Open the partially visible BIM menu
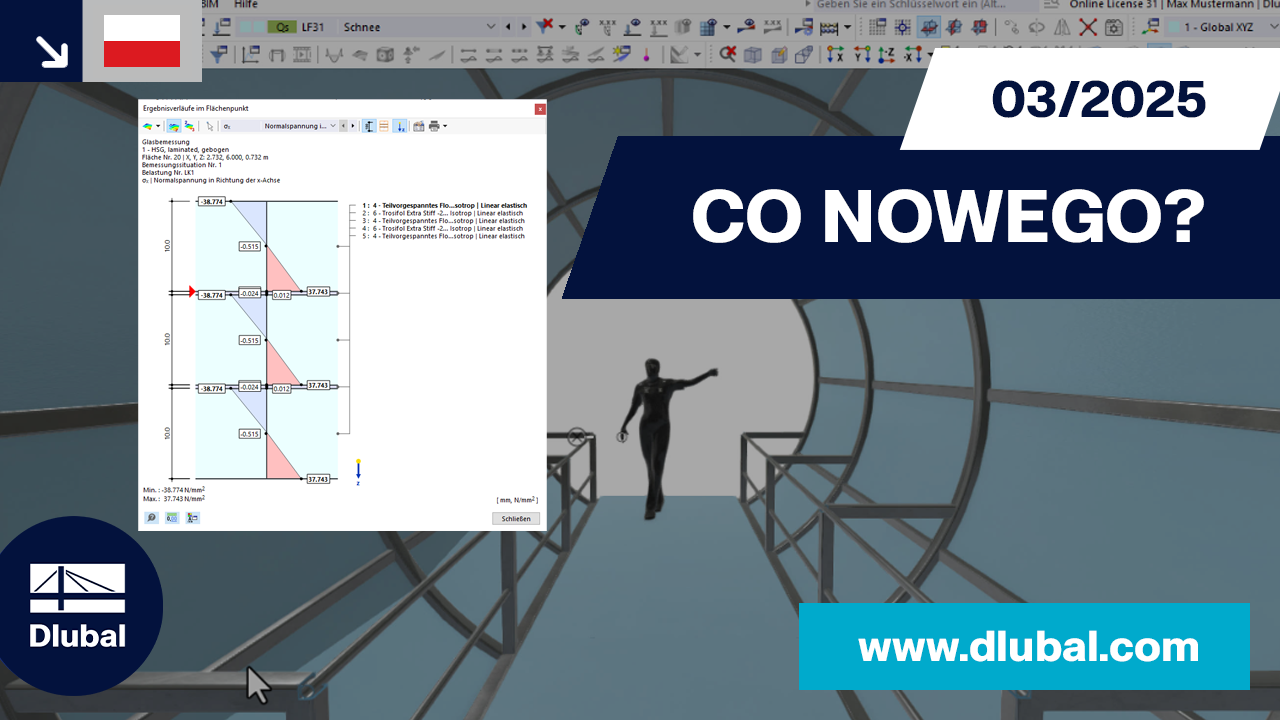The height and width of the screenshot is (720, 1280). (211, 5)
